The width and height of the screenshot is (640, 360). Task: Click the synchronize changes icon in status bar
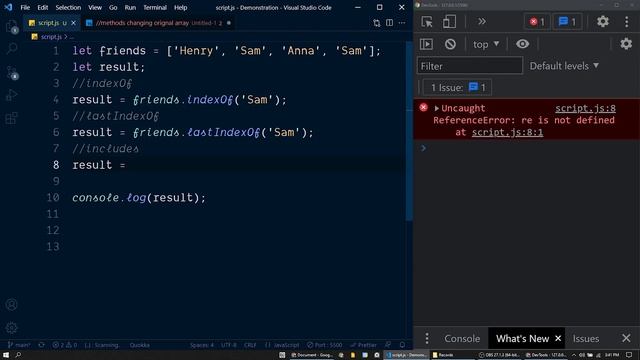coord(41,345)
